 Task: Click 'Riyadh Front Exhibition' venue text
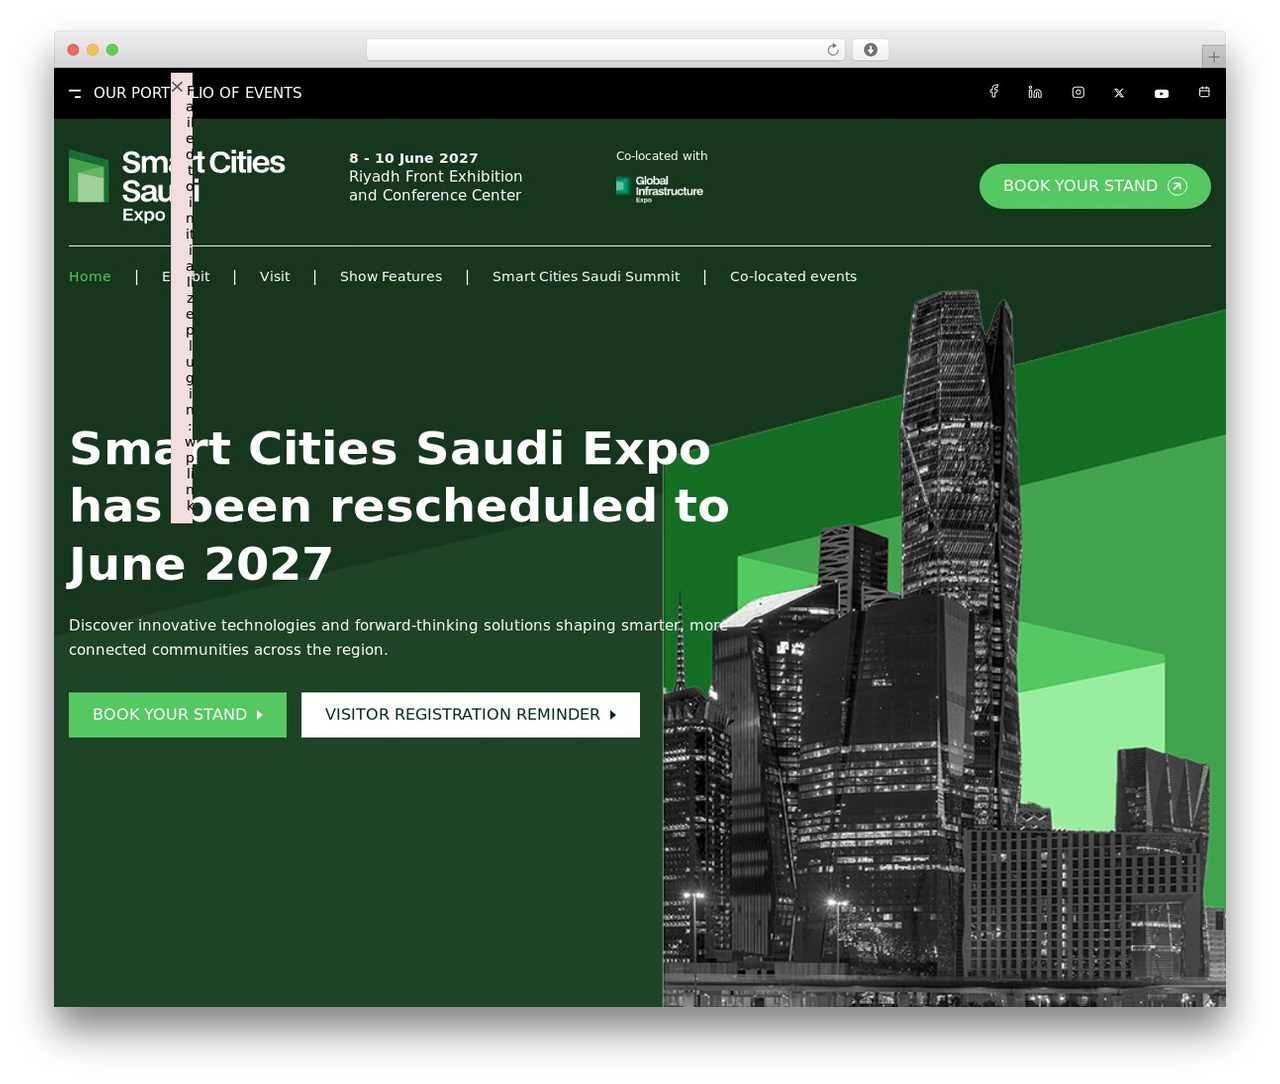coord(436,177)
